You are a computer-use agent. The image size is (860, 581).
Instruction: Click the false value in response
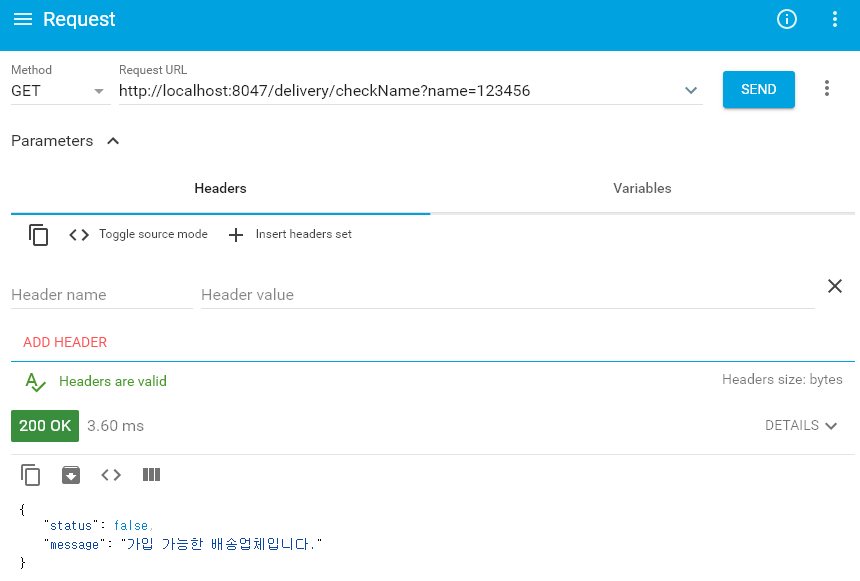(131, 526)
